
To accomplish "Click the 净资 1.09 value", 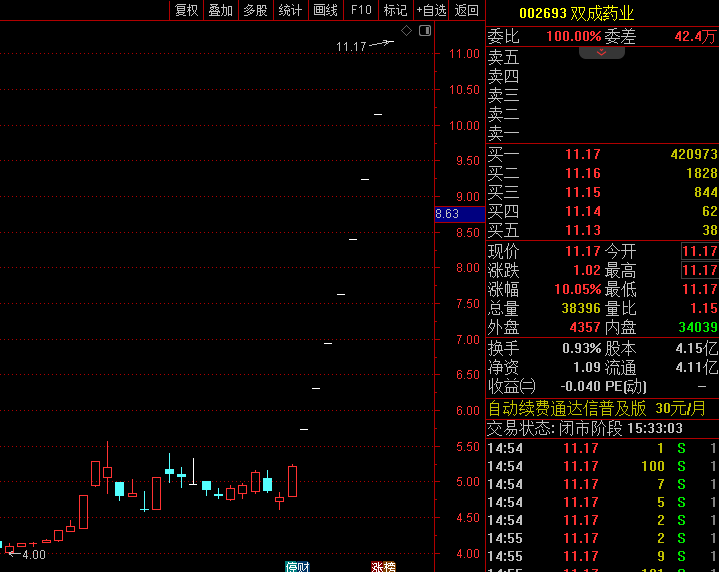I will click(x=586, y=367).
